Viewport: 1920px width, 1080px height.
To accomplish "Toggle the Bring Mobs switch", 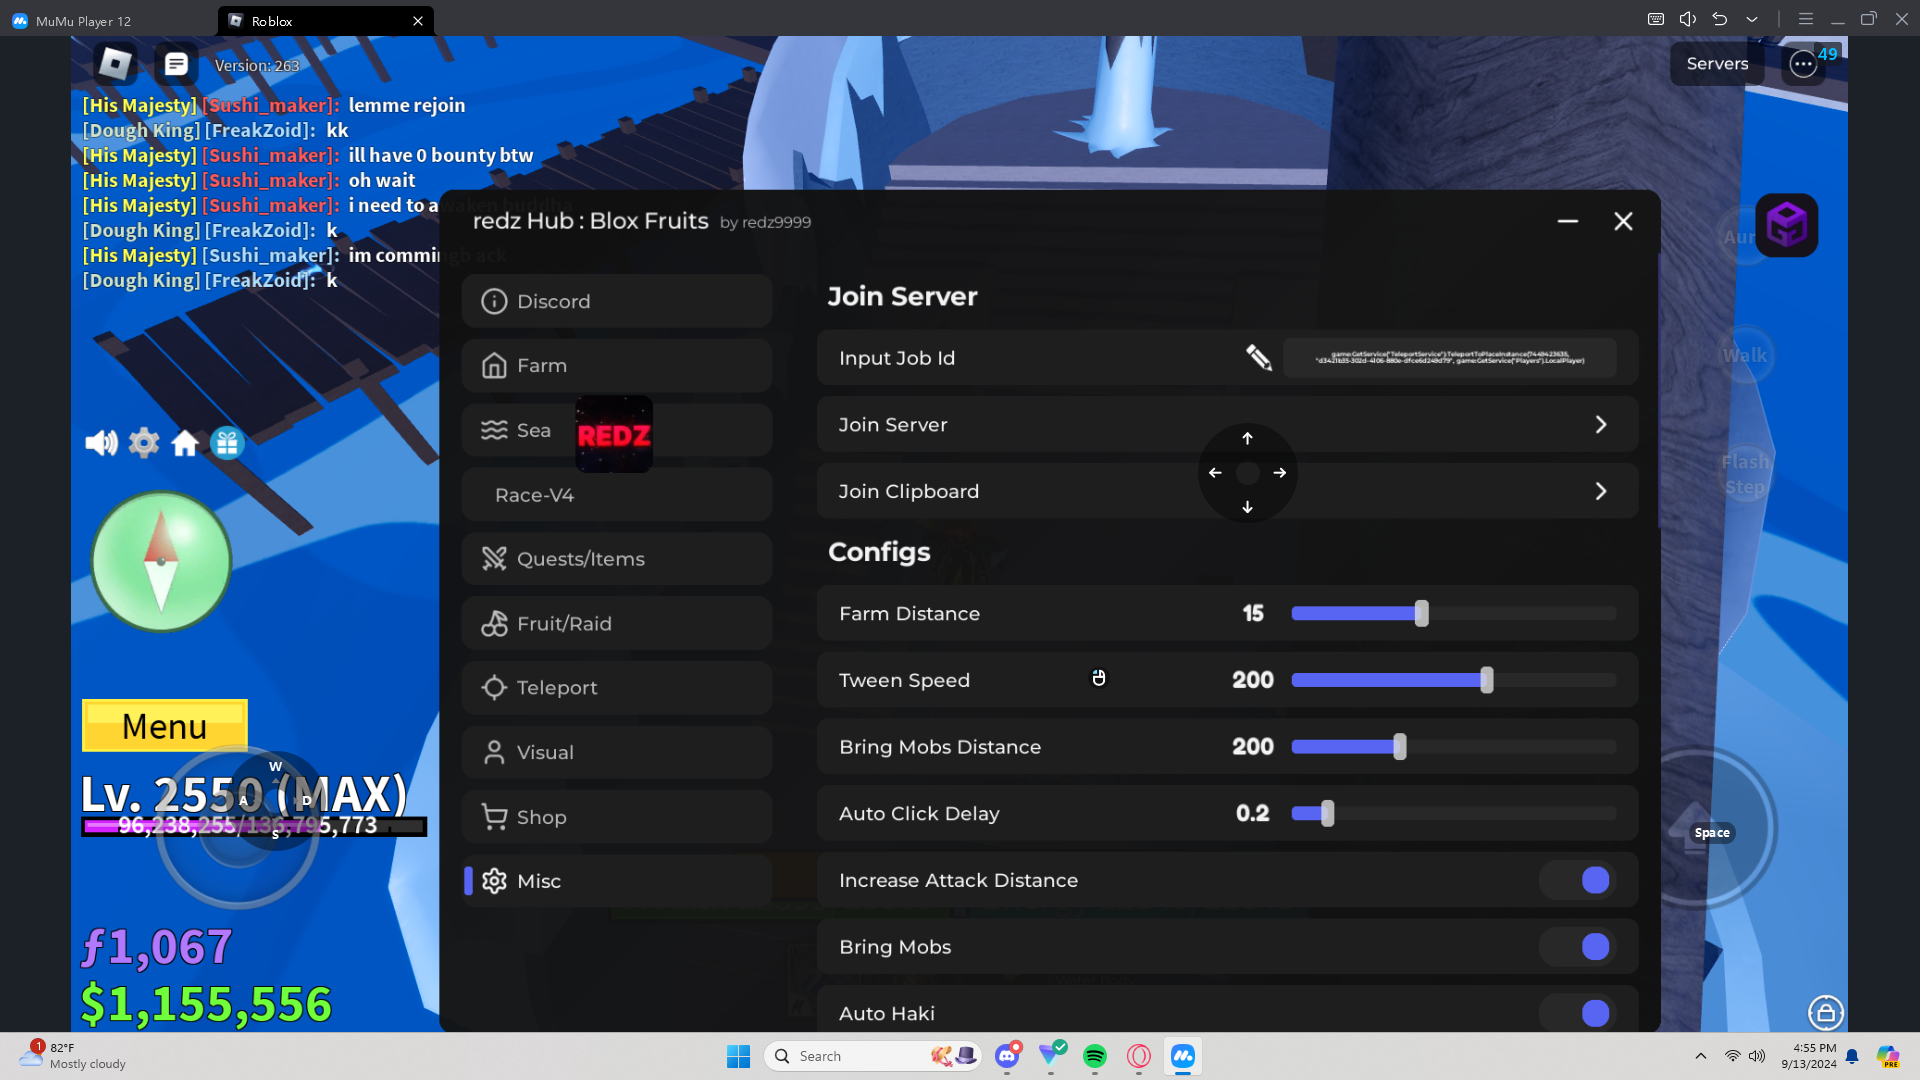I will (1578, 947).
